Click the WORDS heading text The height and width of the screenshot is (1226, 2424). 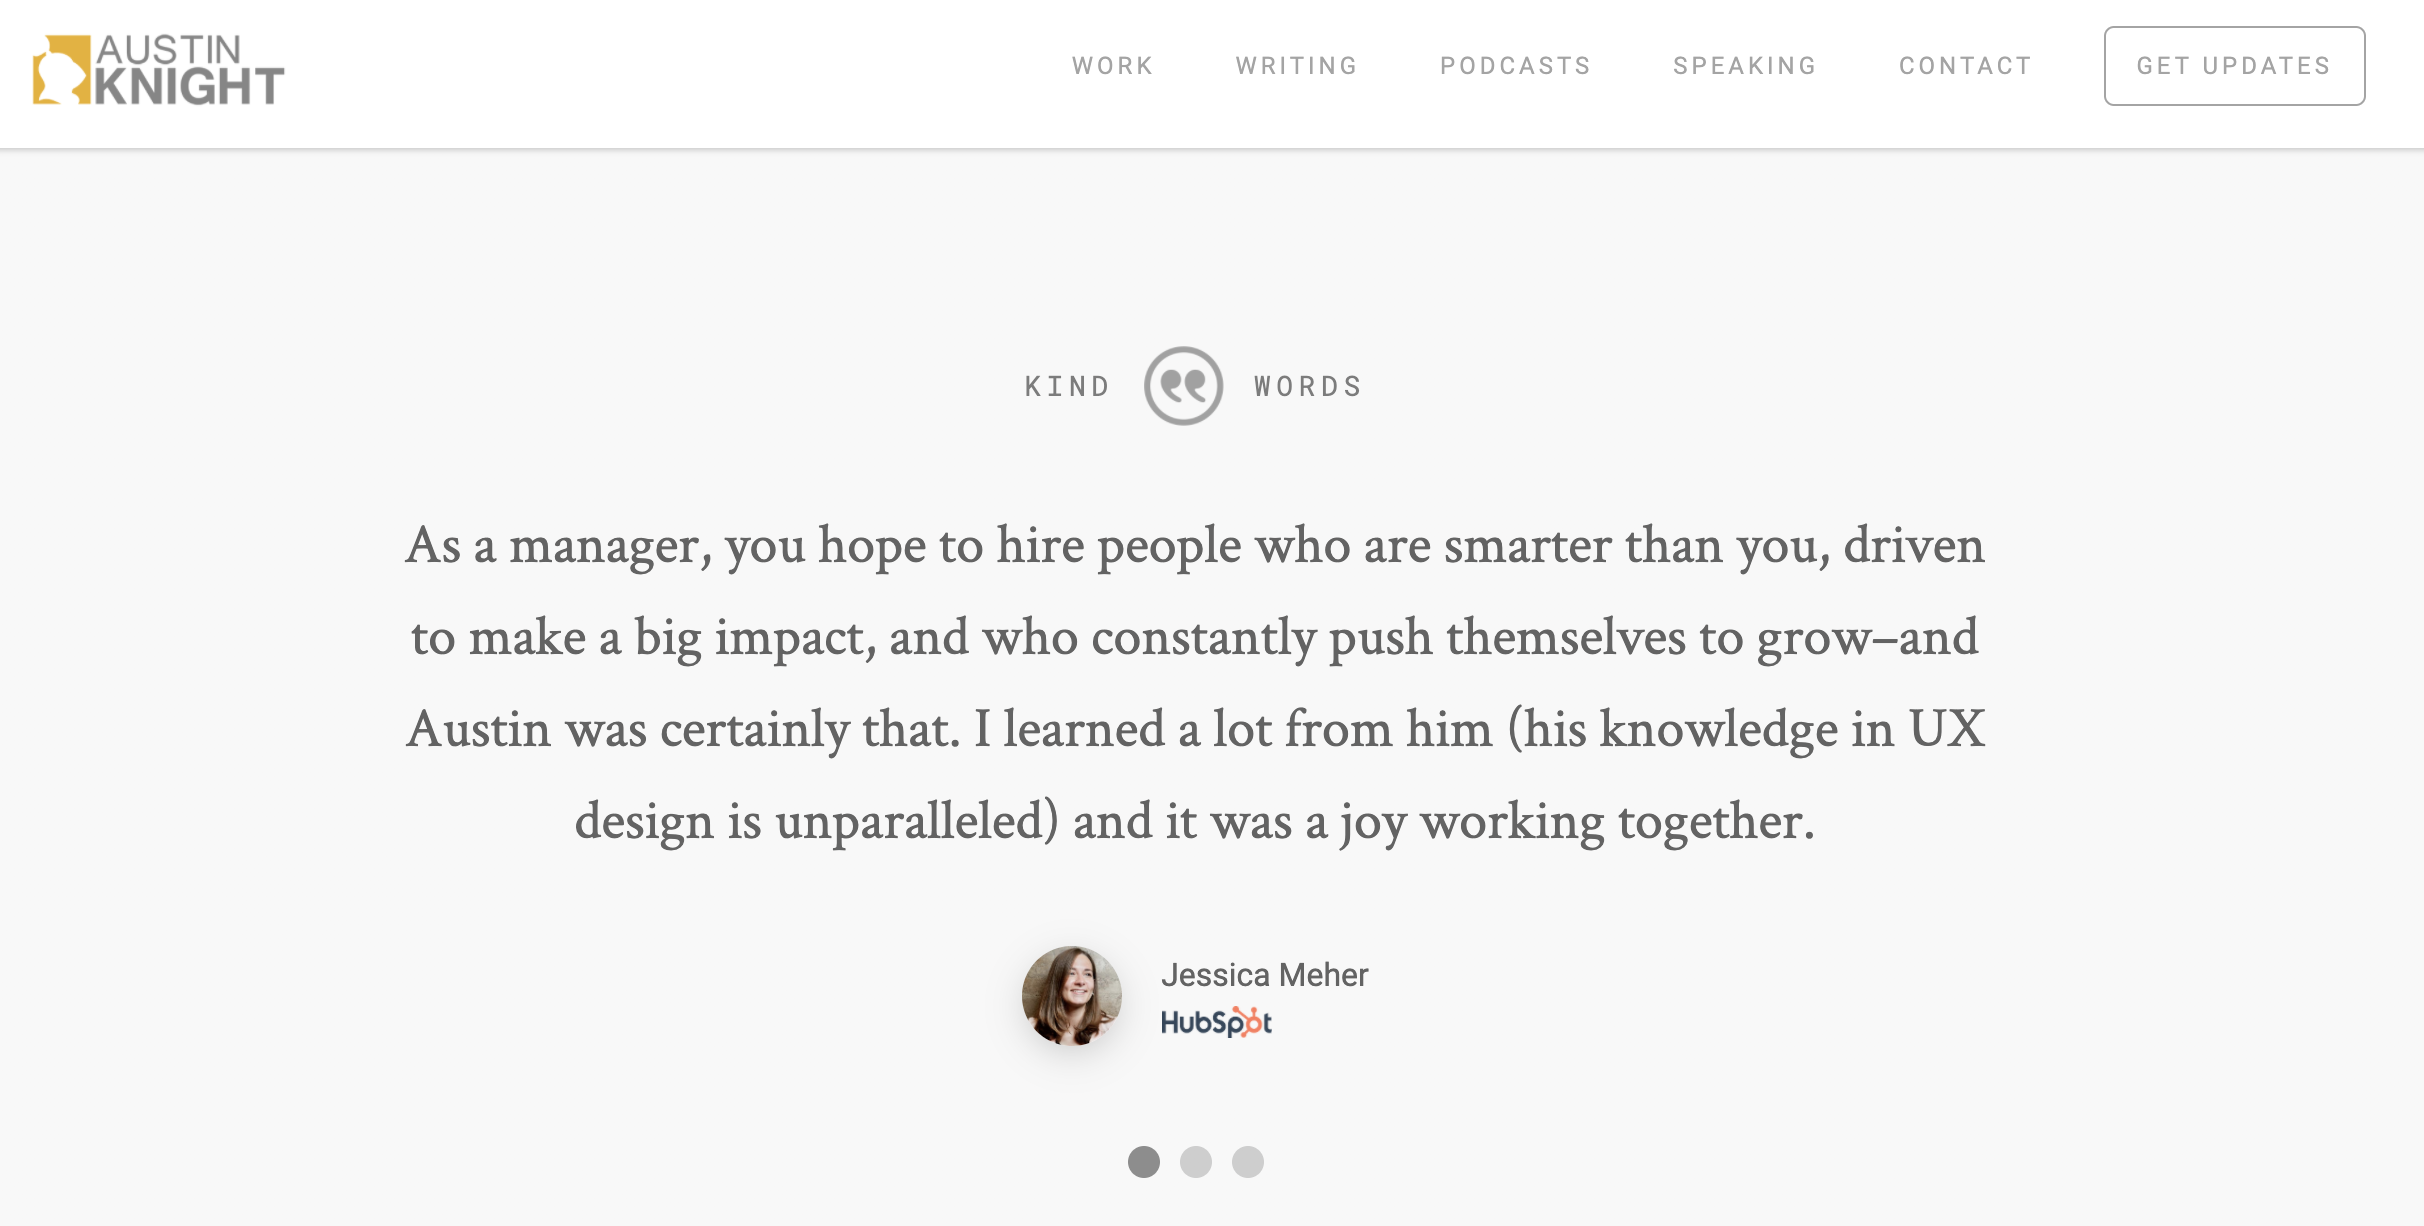tap(1308, 387)
